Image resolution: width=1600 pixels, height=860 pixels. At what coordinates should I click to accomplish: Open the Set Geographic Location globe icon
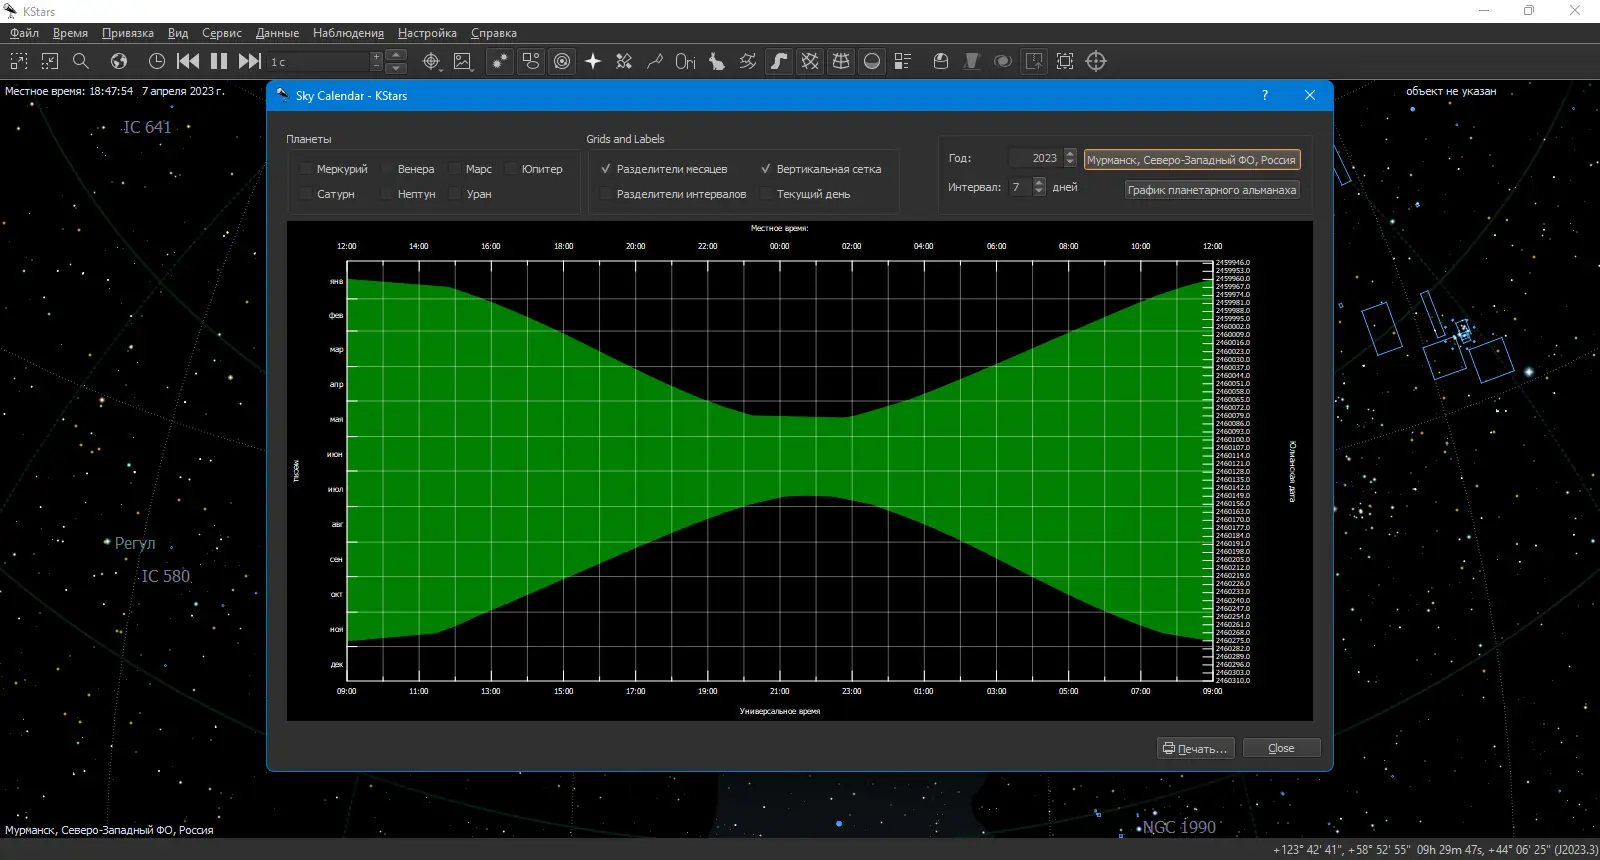pos(119,61)
